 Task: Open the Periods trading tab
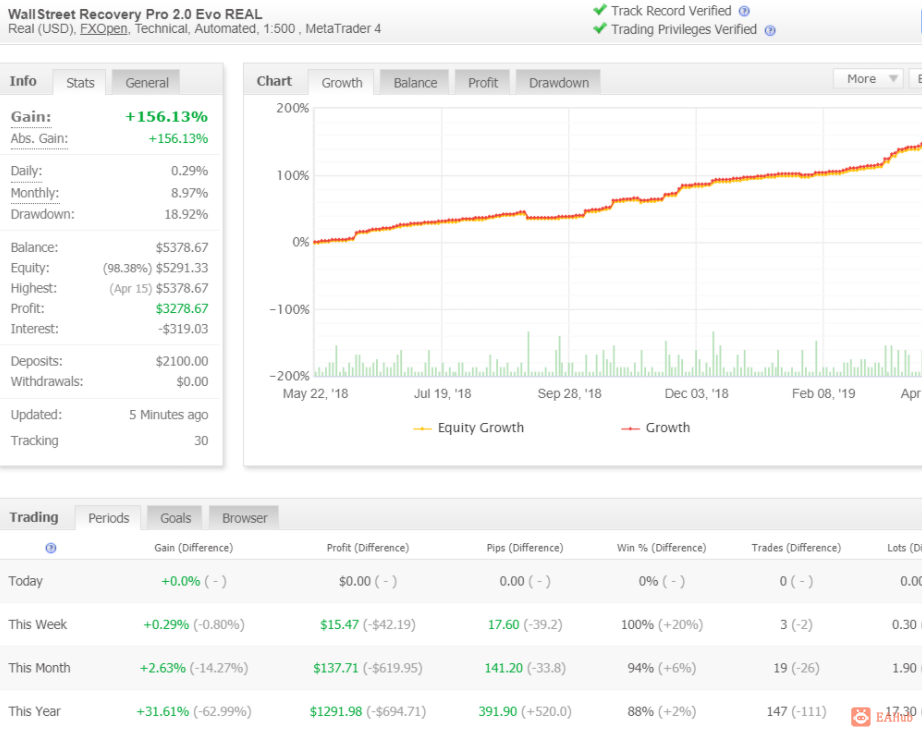(108, 518)
